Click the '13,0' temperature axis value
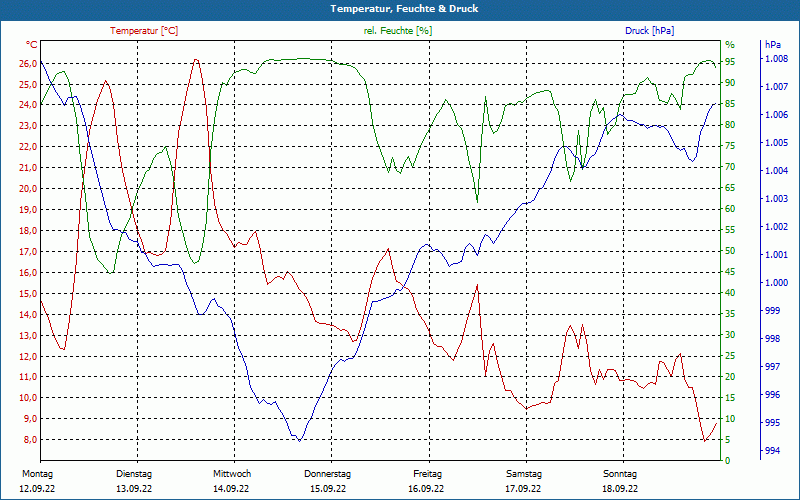Screen dimensions: 800x500 (x=29, y=335)
